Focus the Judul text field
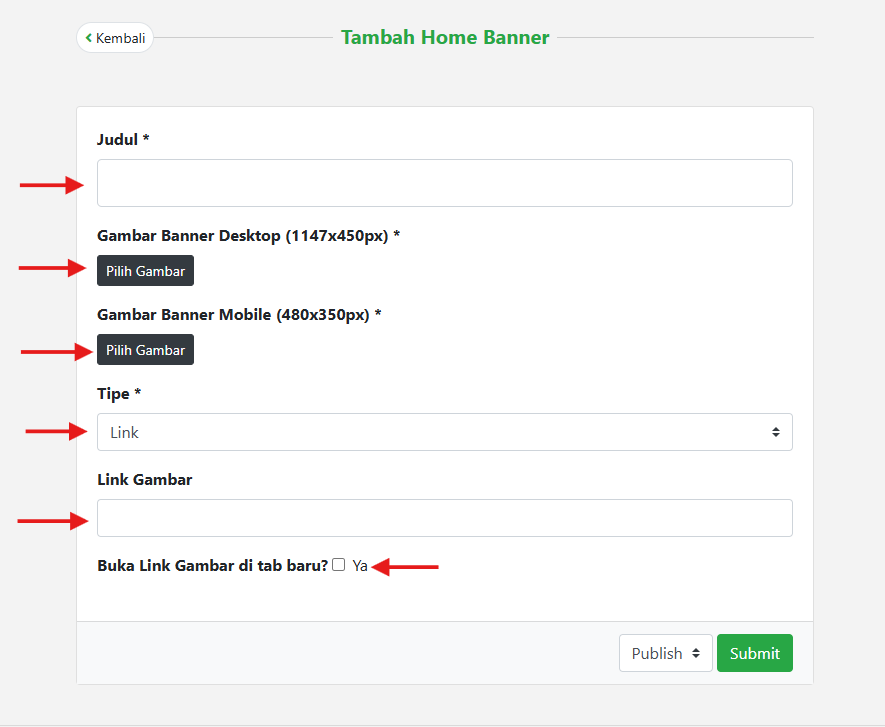The height and width of the screenshot is (727, 885). coord(444,183)
